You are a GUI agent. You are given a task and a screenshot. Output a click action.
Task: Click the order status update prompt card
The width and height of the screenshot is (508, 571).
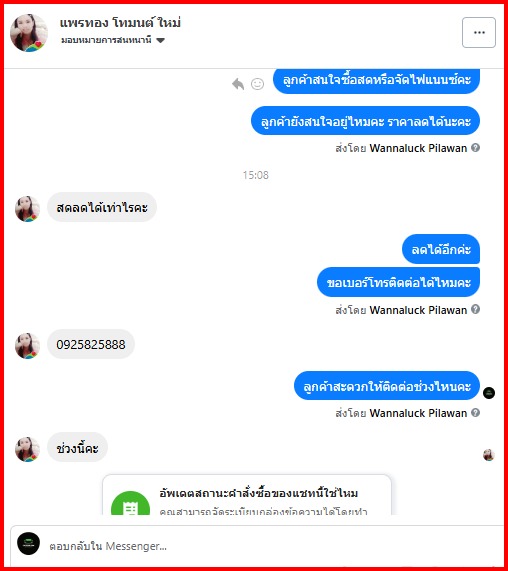tap(247, 495)
